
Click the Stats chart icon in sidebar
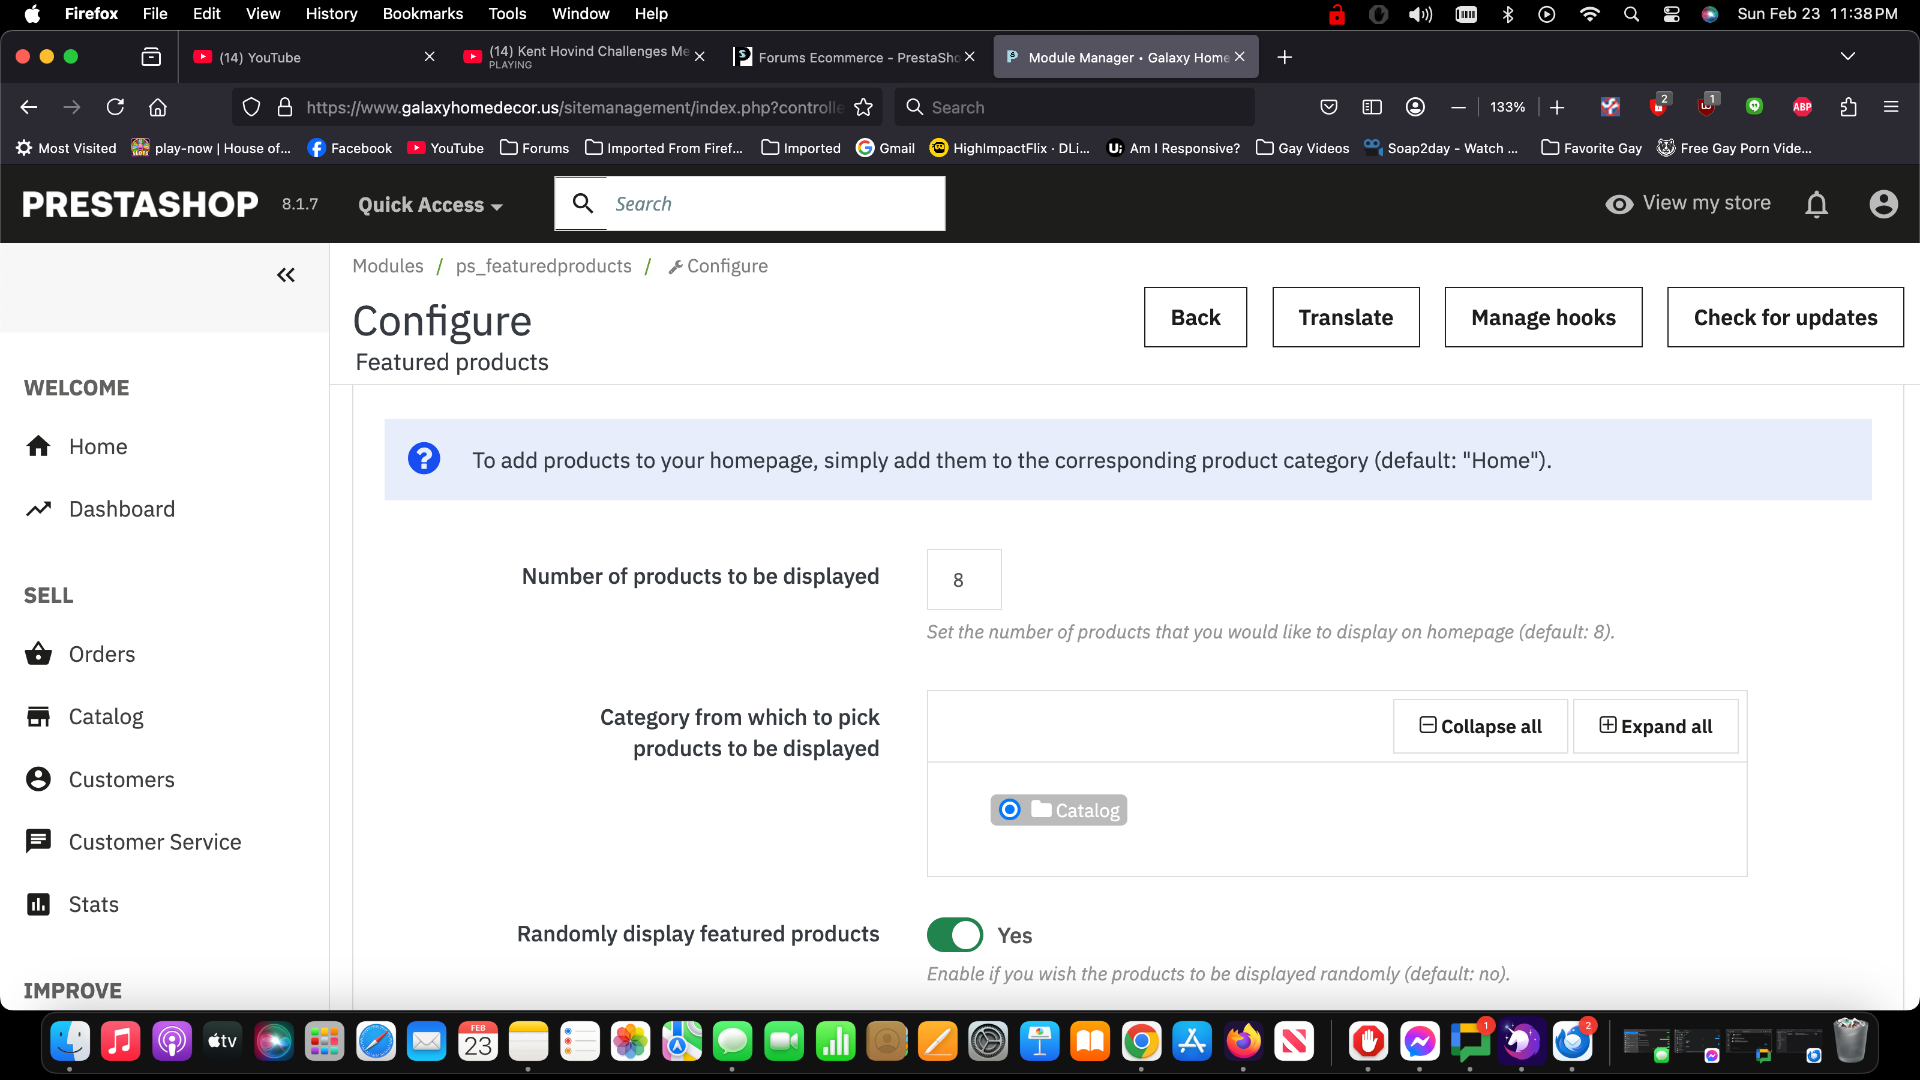coord(38,905)
